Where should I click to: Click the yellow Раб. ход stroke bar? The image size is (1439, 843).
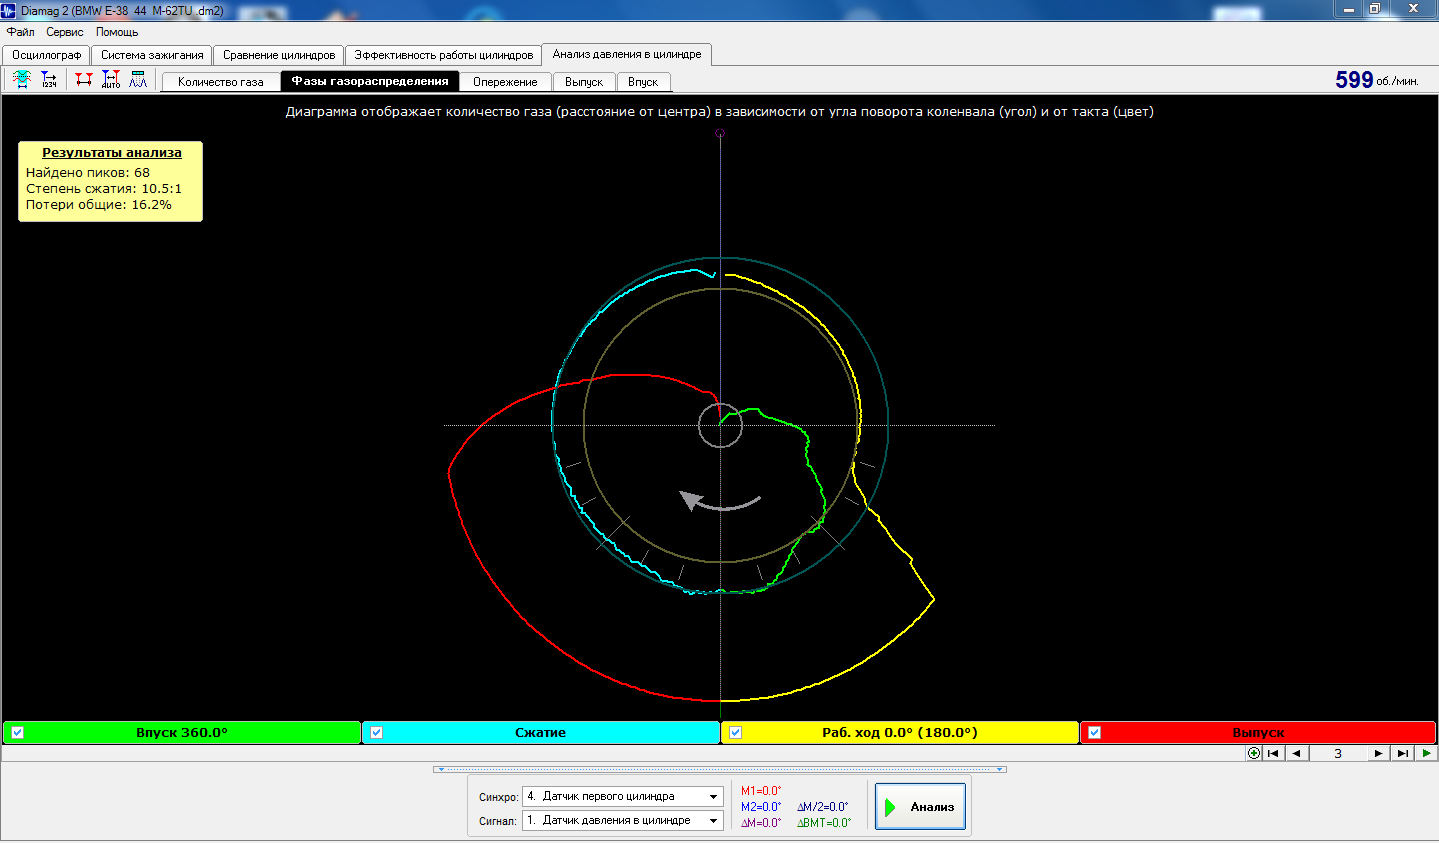(900, 733)
